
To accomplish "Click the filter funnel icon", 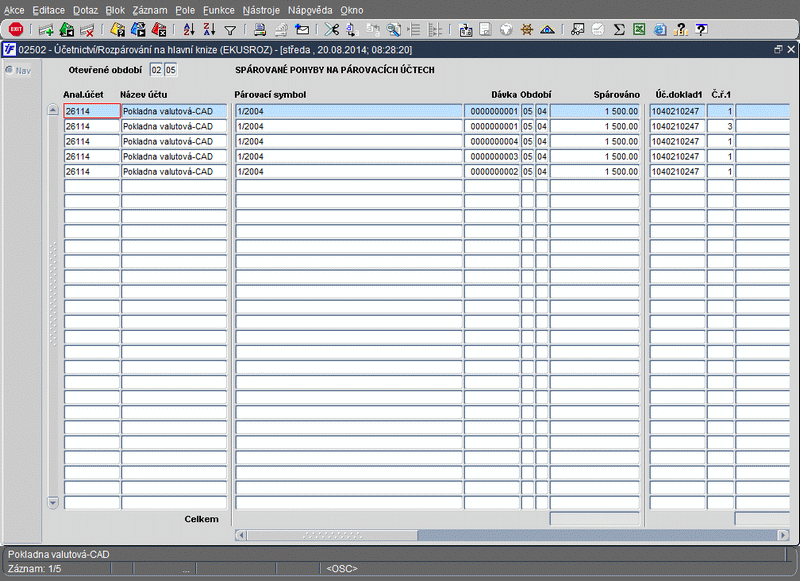I will pos(230,31).
